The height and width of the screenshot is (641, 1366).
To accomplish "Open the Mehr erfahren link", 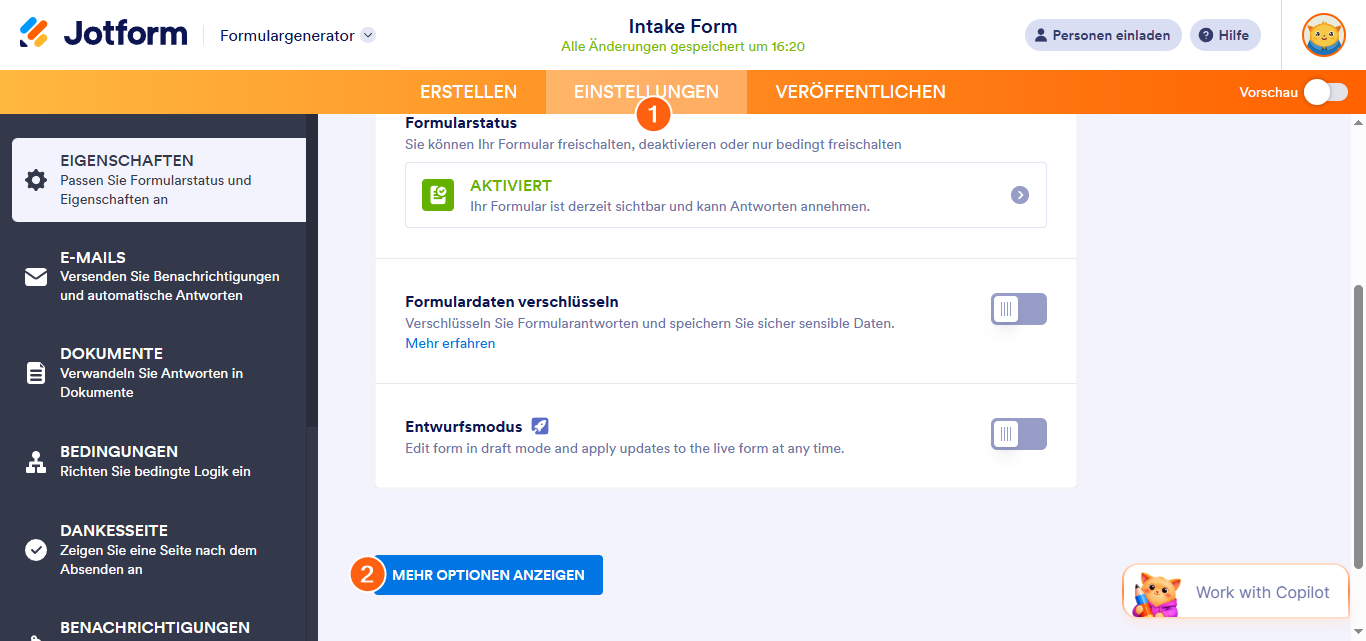I will coord(450,343).
